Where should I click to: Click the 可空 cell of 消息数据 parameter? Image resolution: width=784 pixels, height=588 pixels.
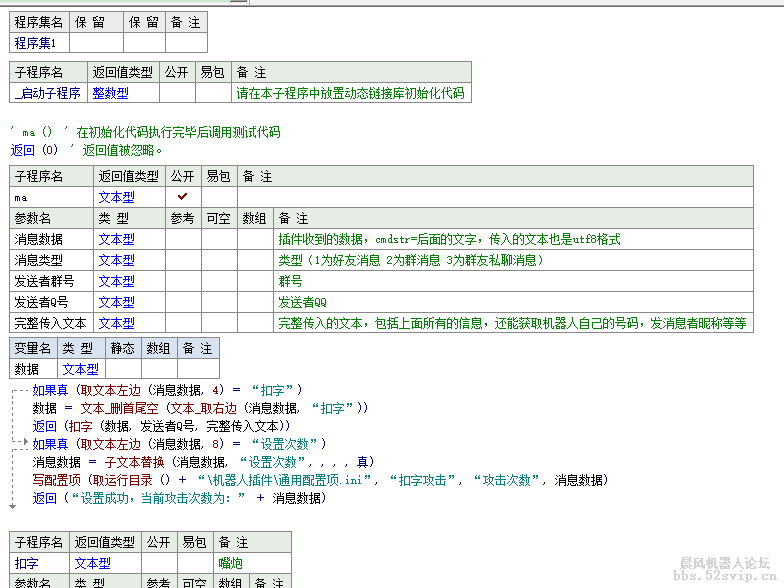(219, 239)
